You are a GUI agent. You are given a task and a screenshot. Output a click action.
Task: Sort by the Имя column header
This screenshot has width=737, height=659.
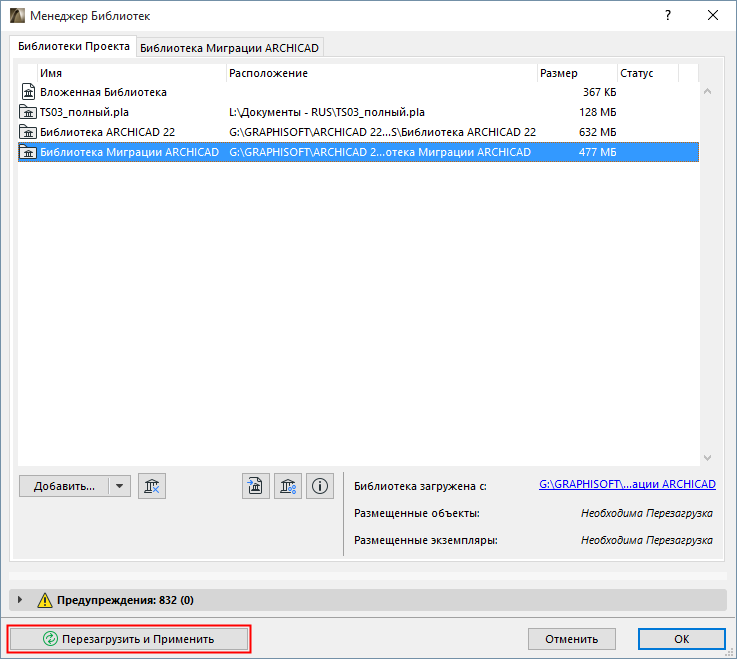[132, 73]
